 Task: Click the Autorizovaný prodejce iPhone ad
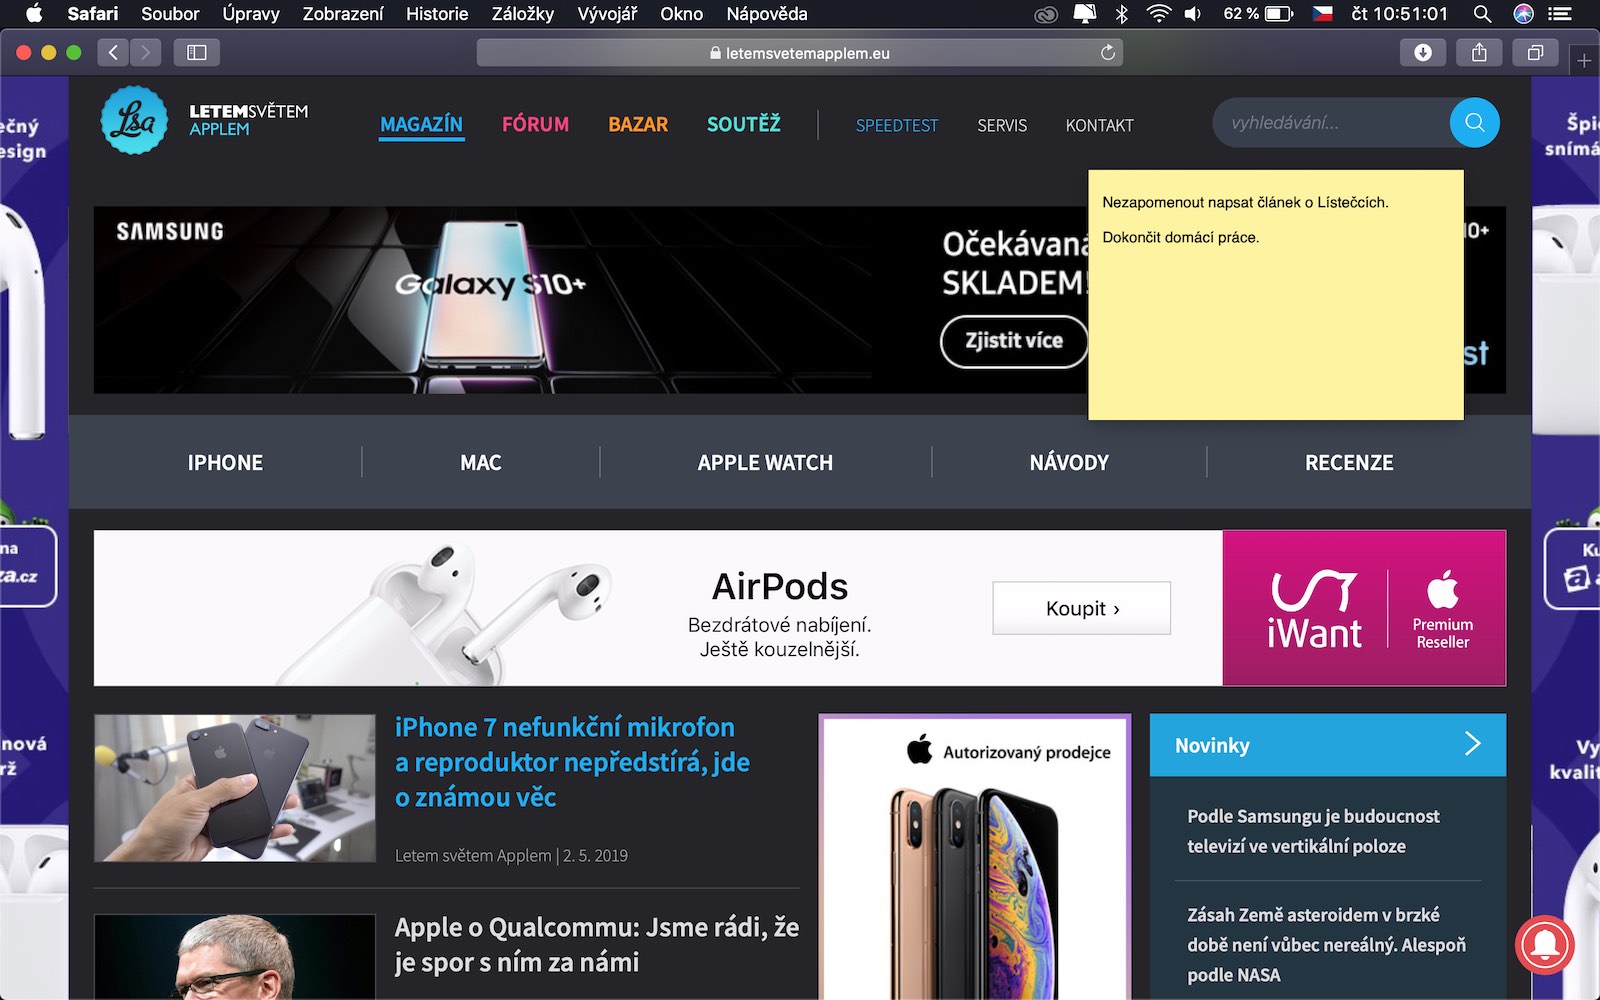click(x=975, y=857)
